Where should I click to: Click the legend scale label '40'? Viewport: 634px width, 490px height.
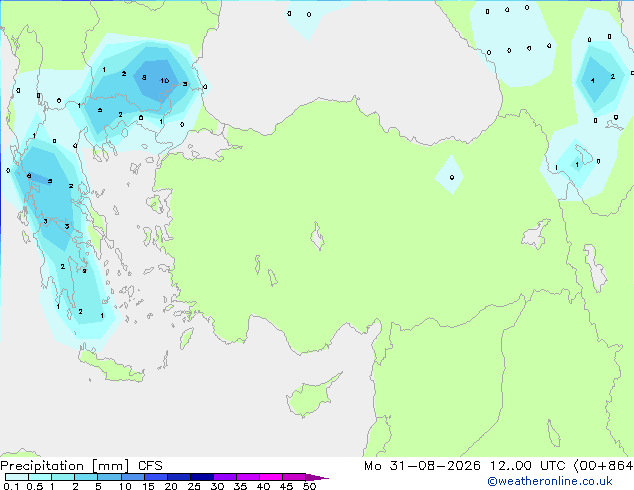click(x=263, y=486)
